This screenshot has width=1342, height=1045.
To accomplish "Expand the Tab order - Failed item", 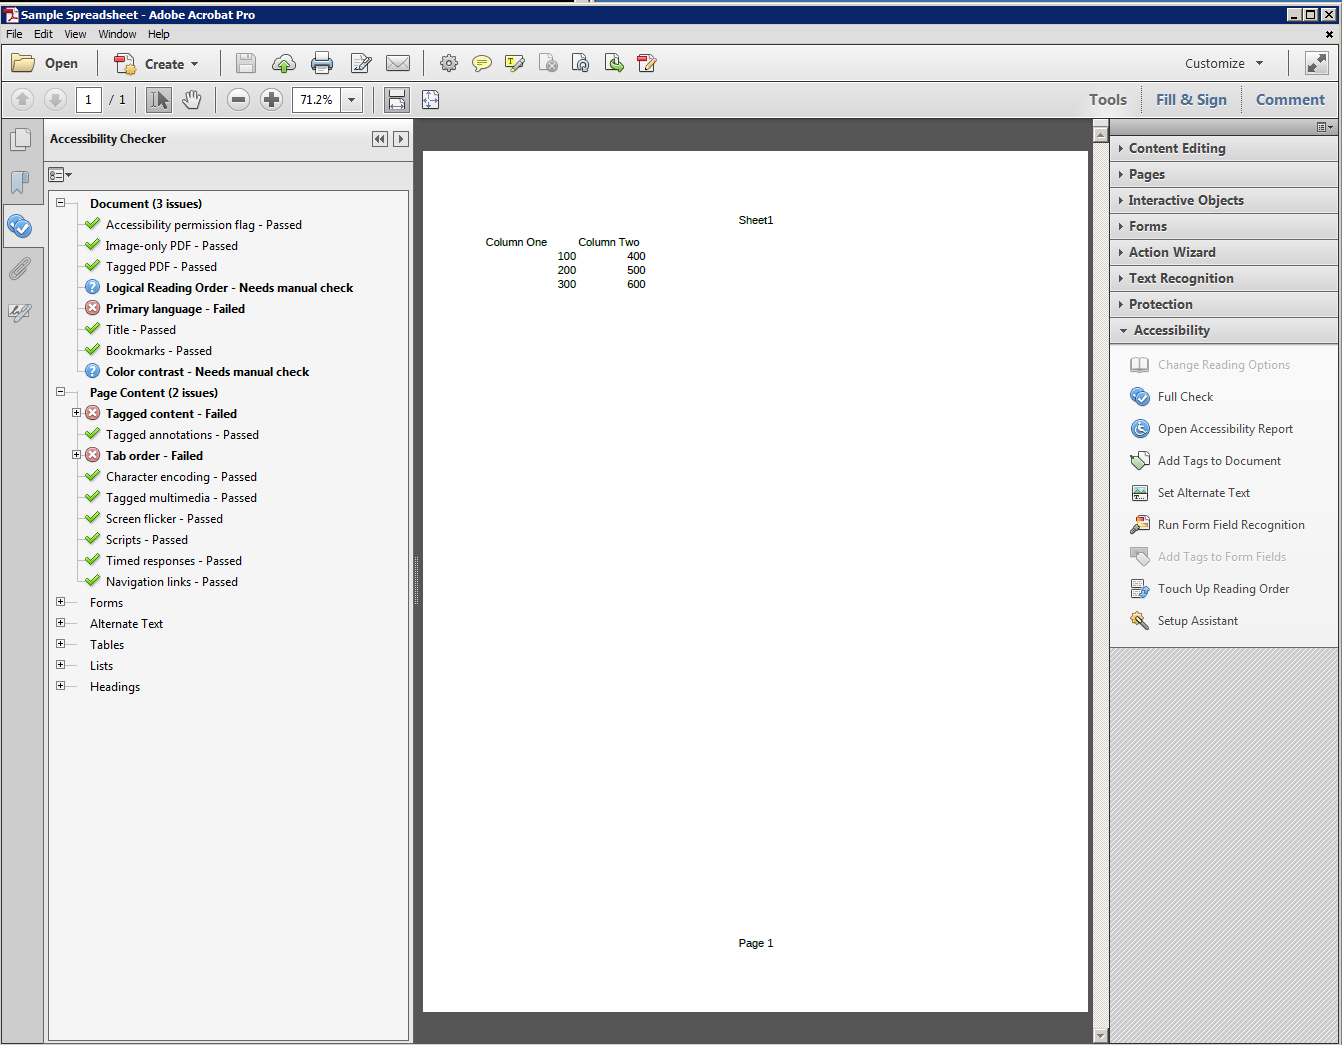I will click(76, 455).
